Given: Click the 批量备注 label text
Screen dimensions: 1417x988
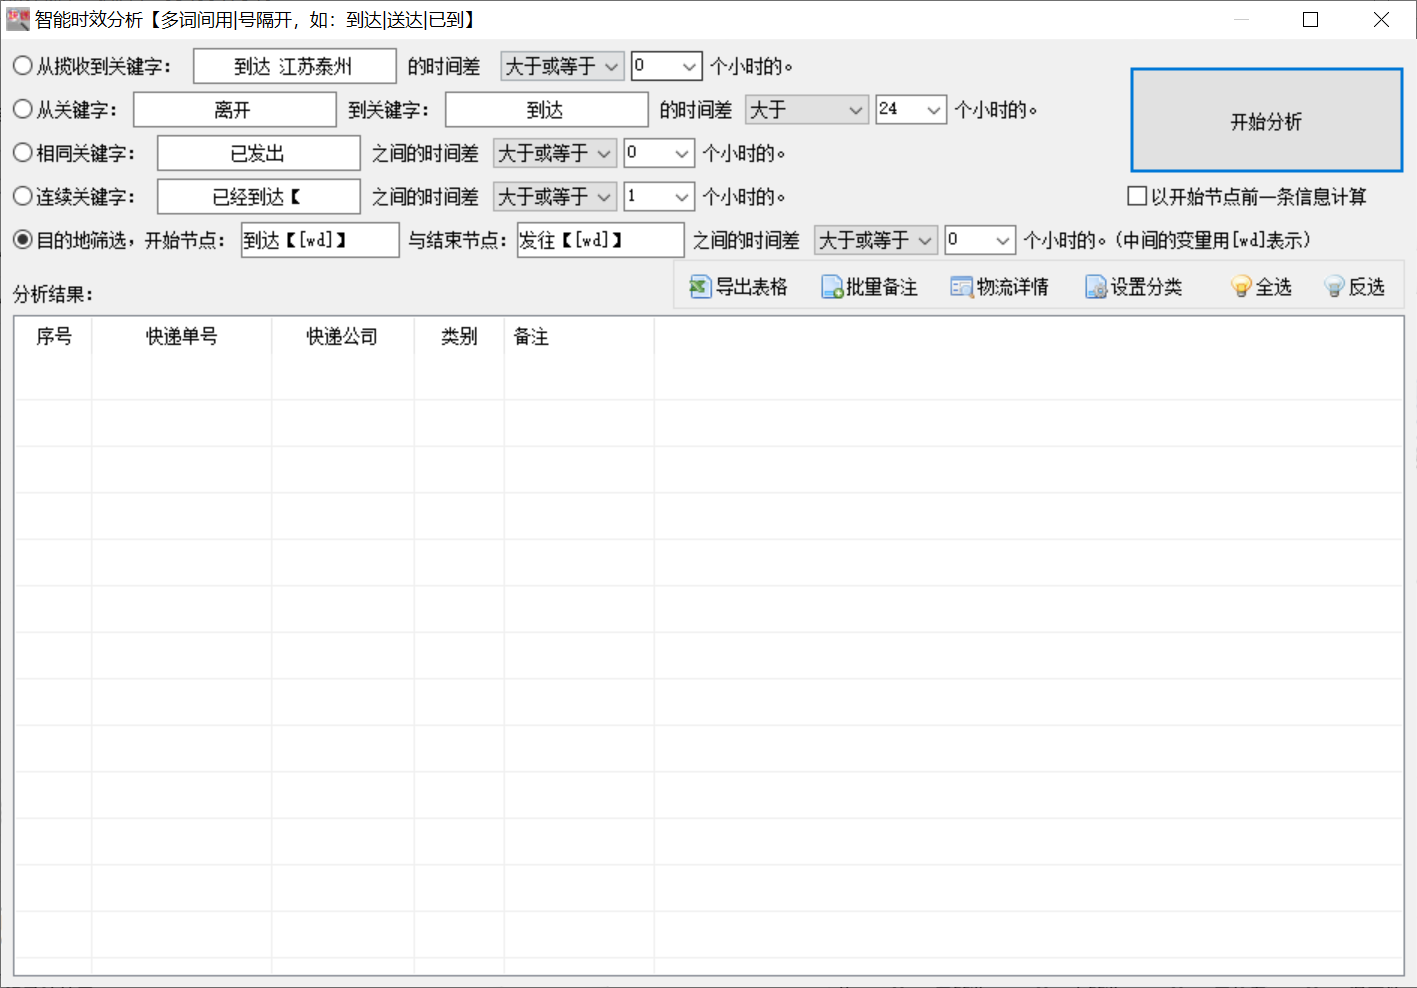Looking at the screenshot, I should (882, 287).
